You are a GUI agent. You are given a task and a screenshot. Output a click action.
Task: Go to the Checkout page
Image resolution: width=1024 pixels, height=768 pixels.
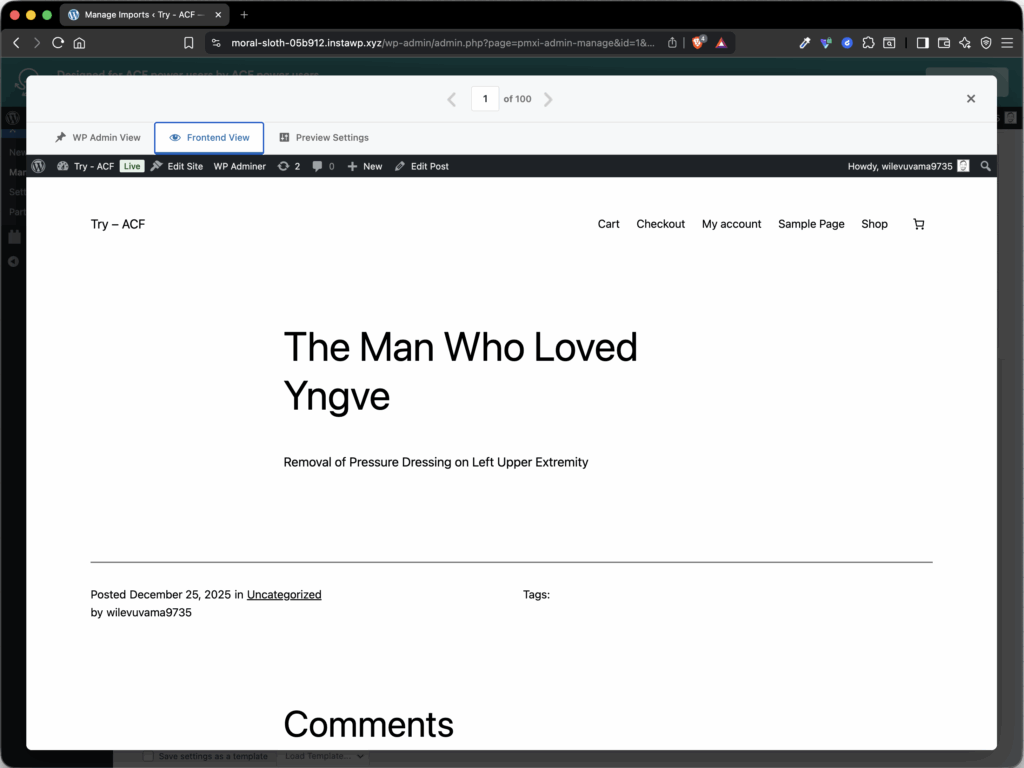pos(661,224)
